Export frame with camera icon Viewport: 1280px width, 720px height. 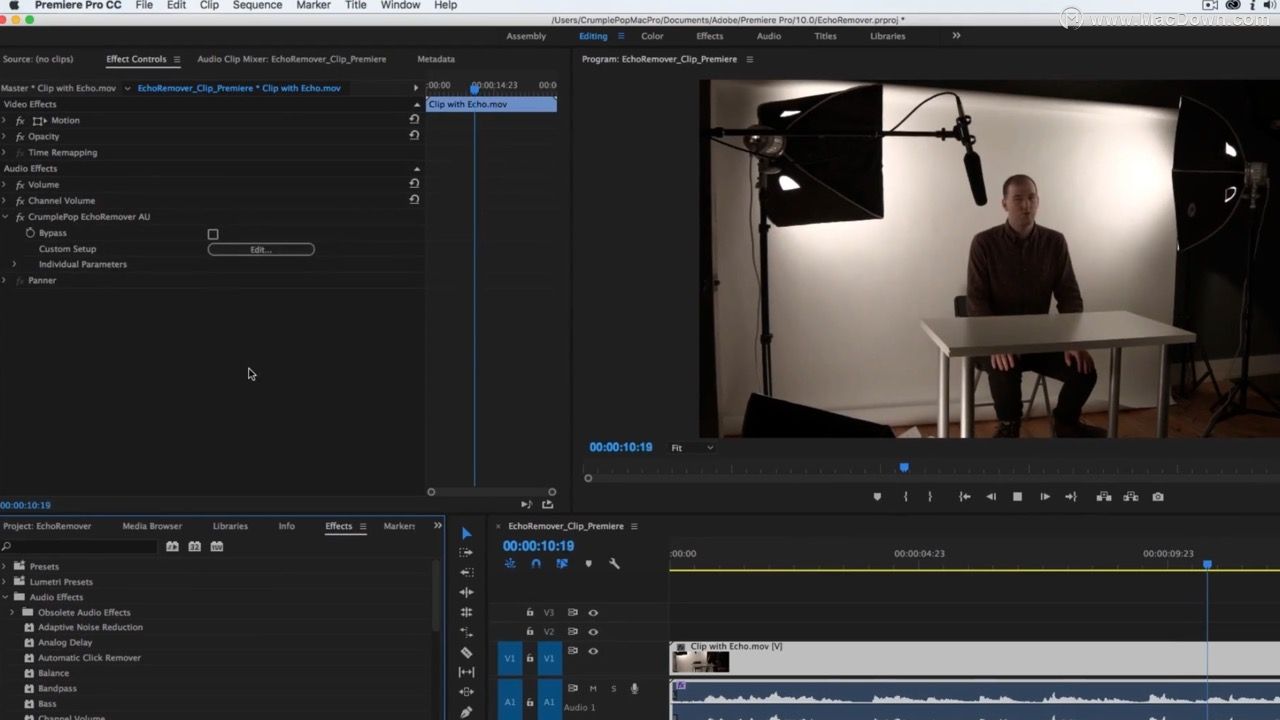click(x=1158, y=497)
